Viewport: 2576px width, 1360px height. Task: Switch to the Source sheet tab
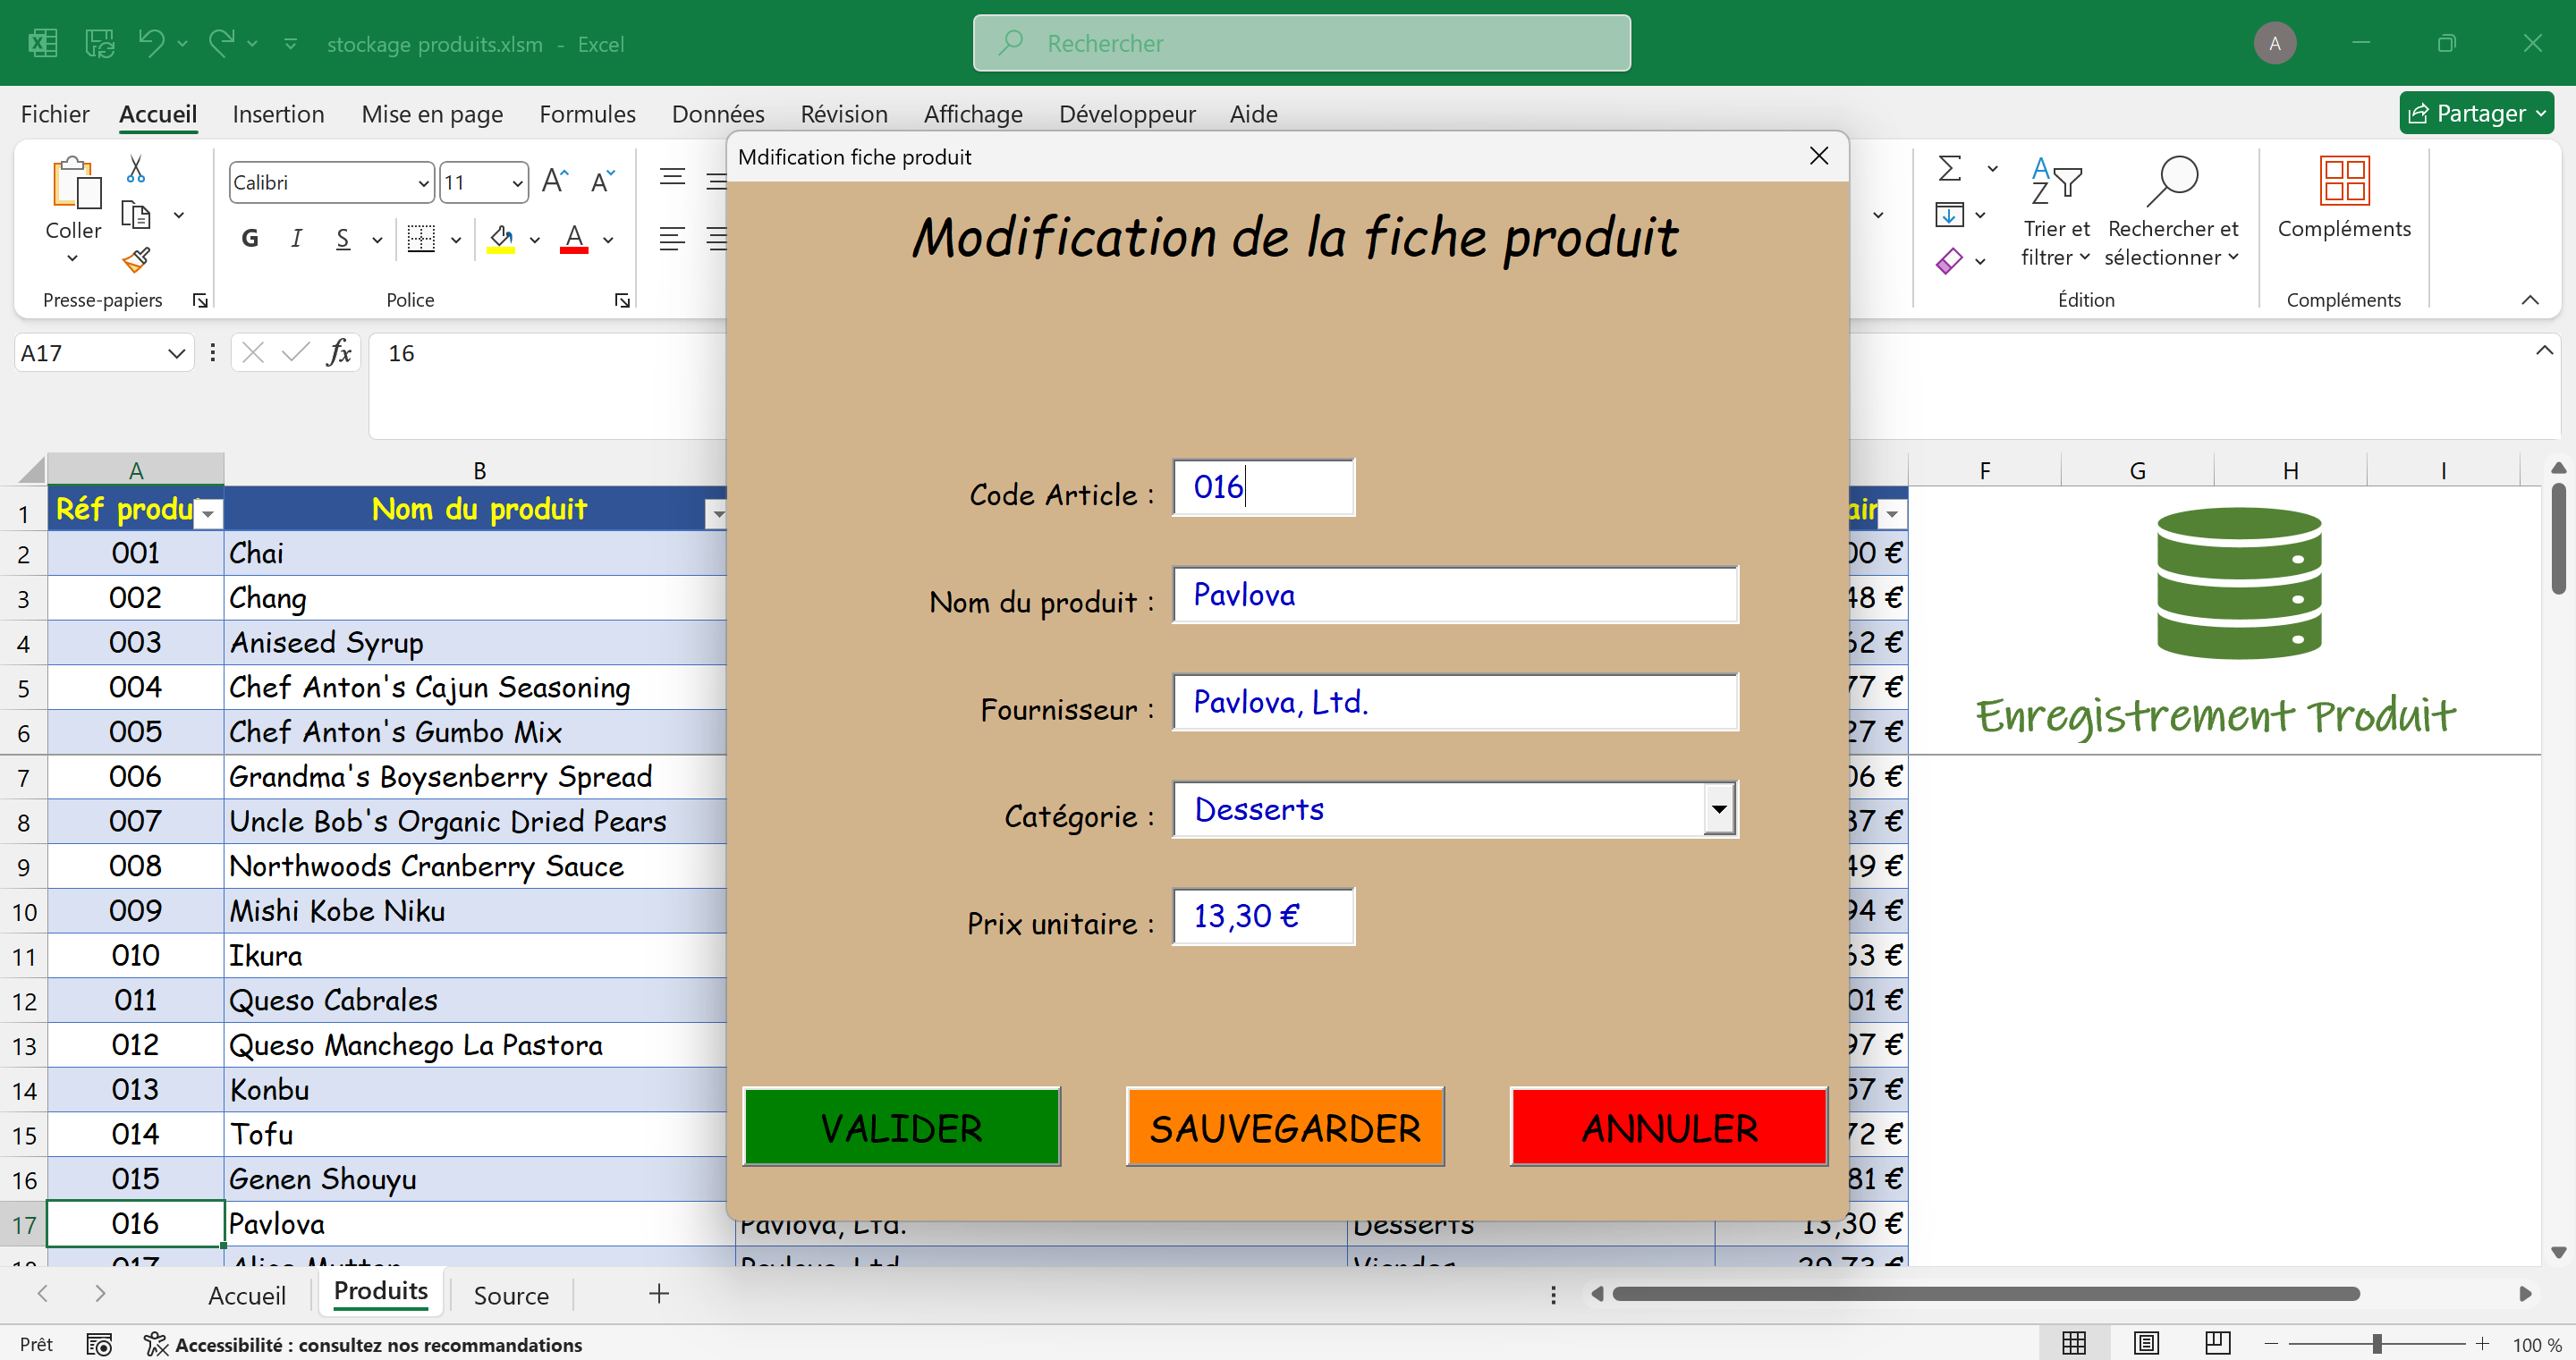(510, 1295)
